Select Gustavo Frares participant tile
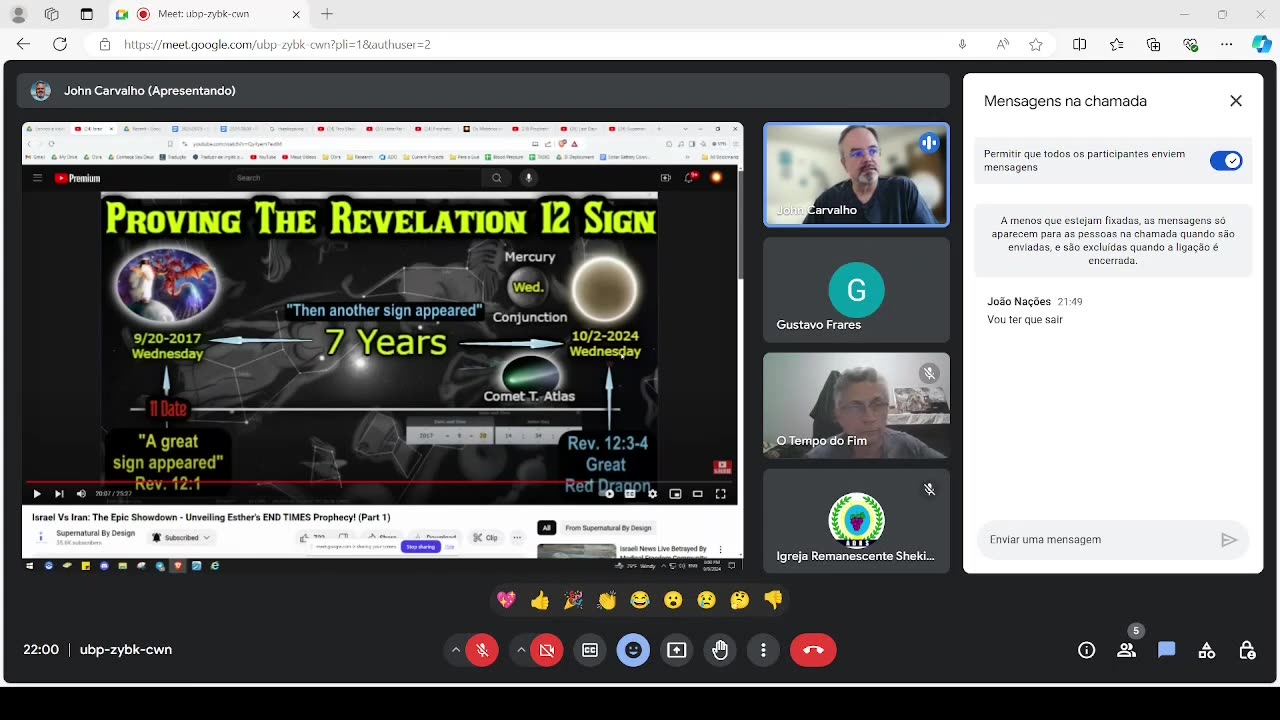This screenshot has width=1280, height=720. 856,290
